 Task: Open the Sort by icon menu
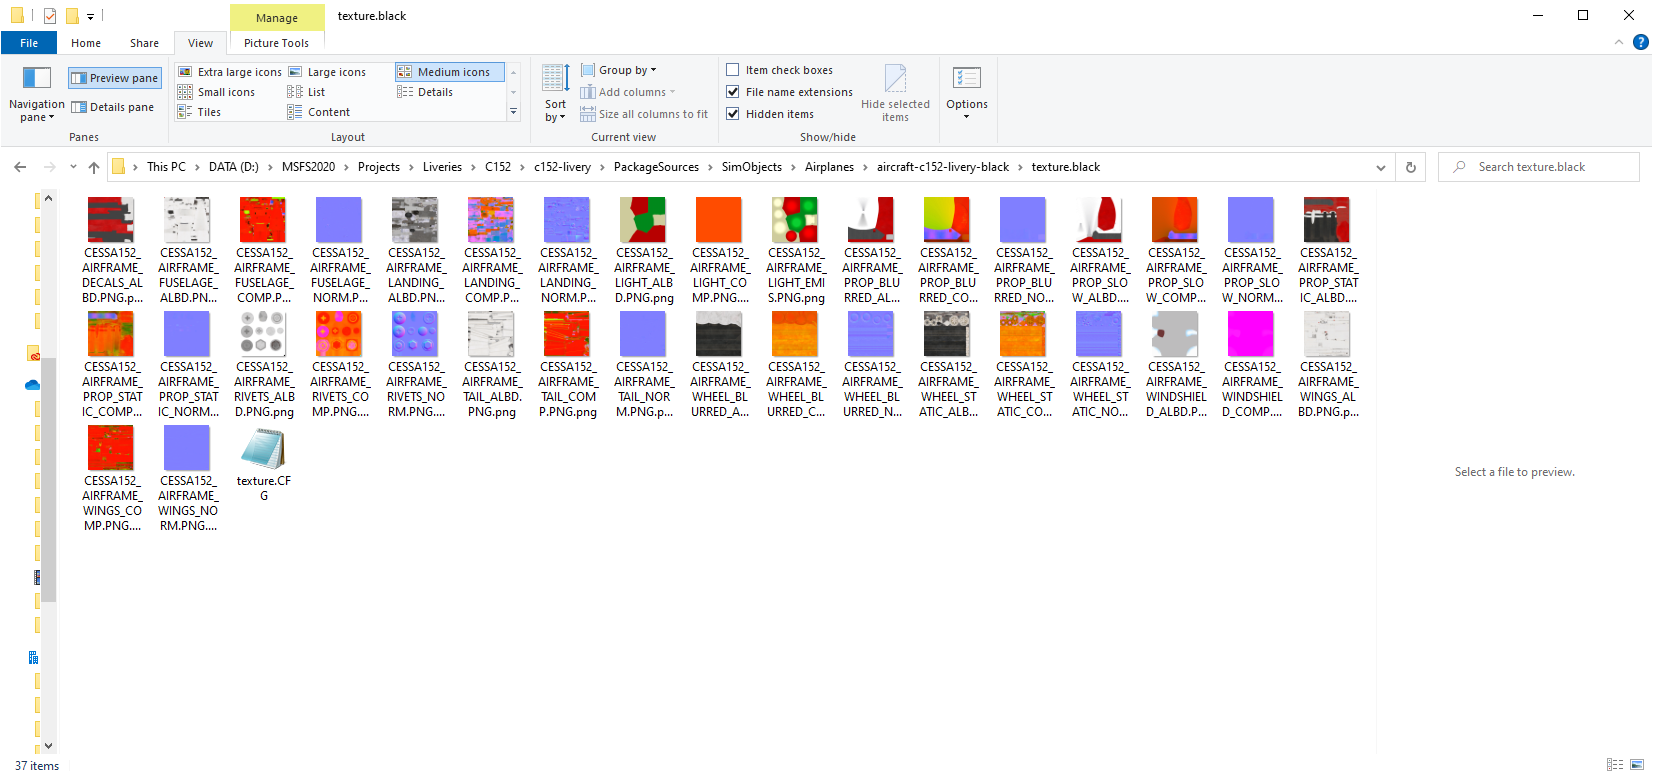tap(555, 79)
